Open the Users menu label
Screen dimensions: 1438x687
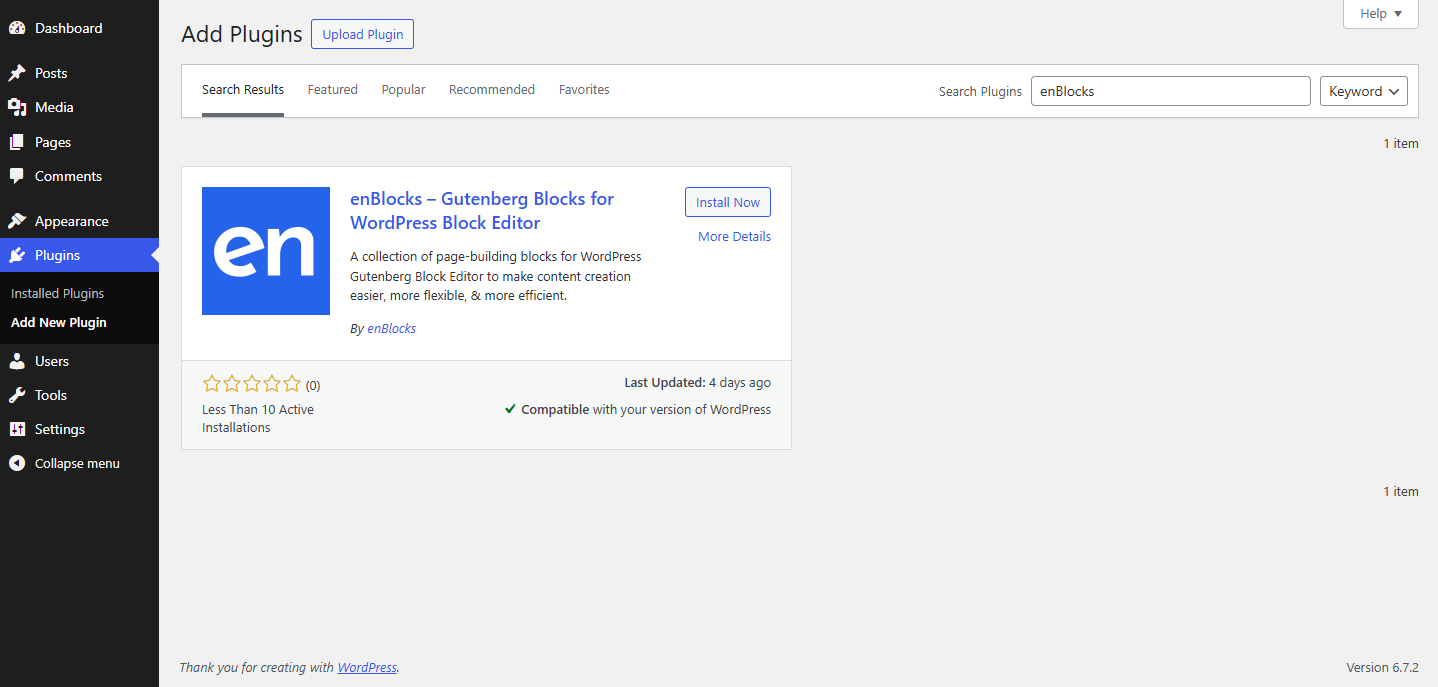[x=52, y=361]
